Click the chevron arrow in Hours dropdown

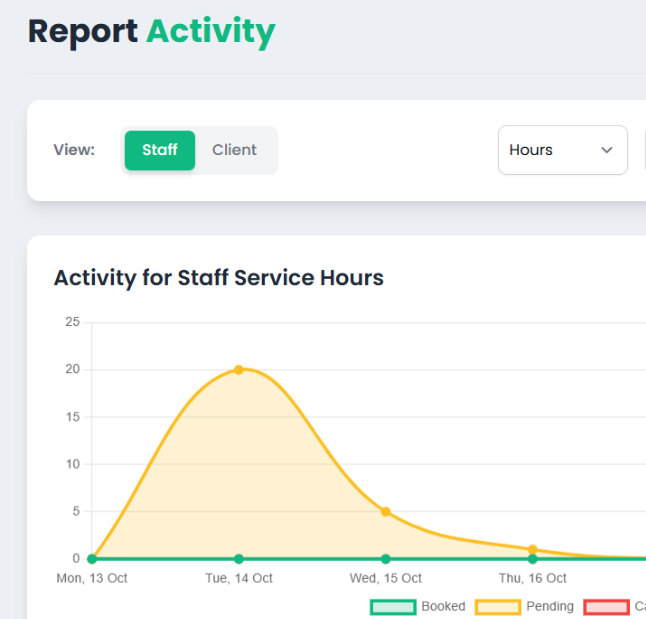click(x=606, y=150)
